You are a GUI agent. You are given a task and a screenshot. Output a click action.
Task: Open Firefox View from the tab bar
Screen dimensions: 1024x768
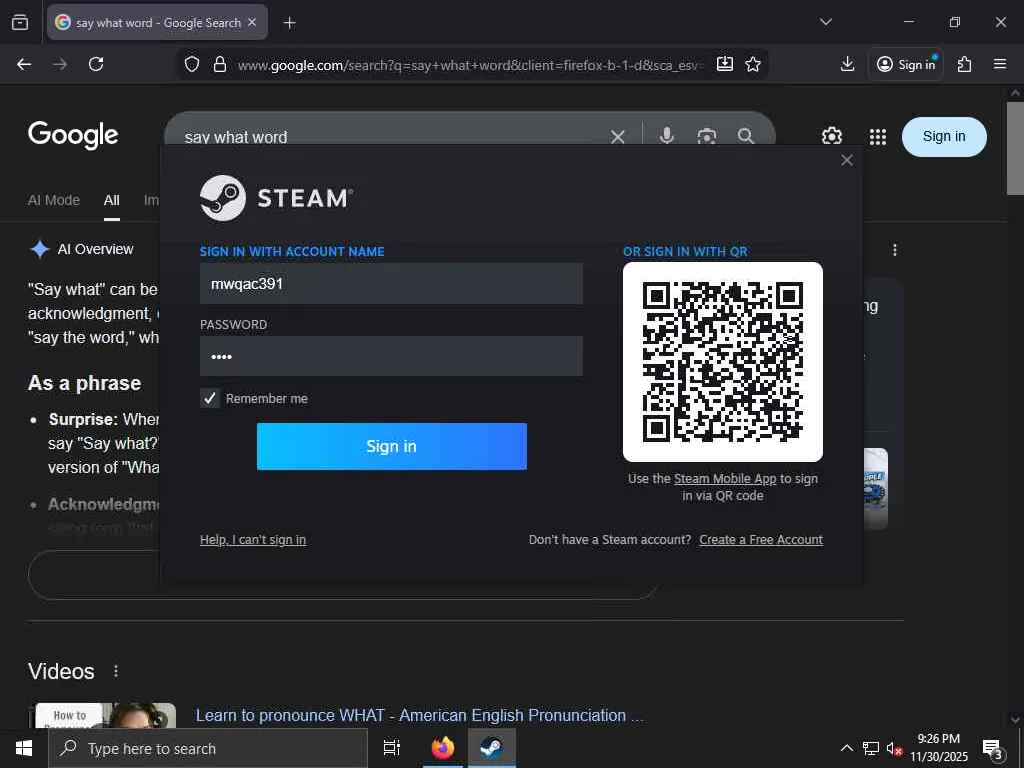[x=20, y=22]
